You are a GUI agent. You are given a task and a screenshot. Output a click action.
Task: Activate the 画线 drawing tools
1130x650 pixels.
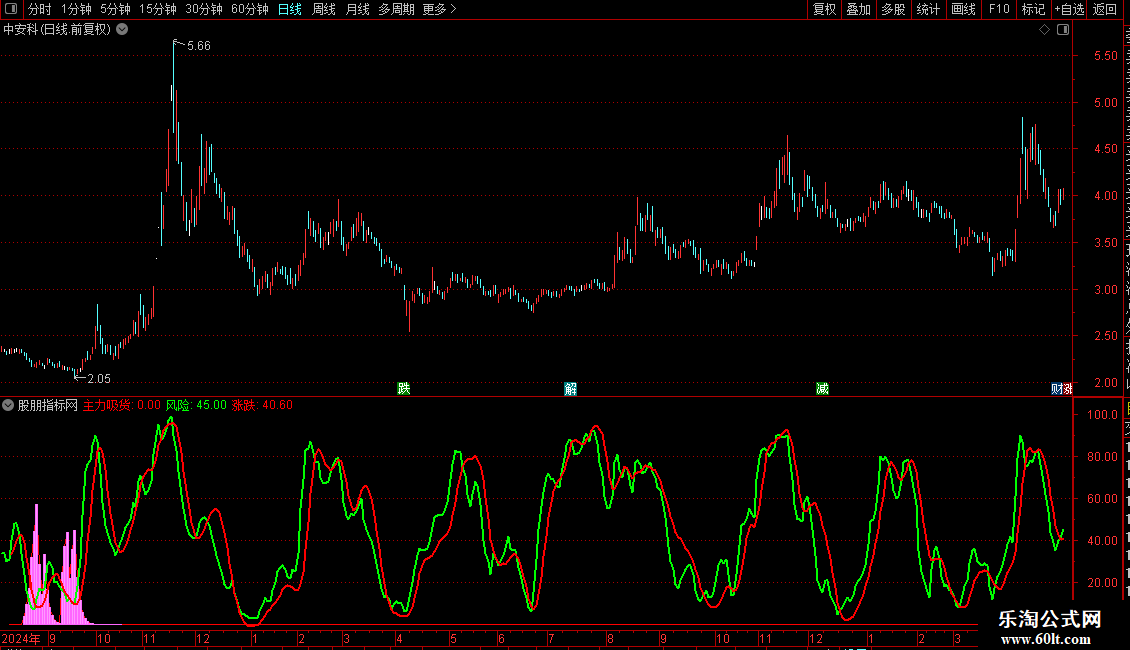point(963,9)
